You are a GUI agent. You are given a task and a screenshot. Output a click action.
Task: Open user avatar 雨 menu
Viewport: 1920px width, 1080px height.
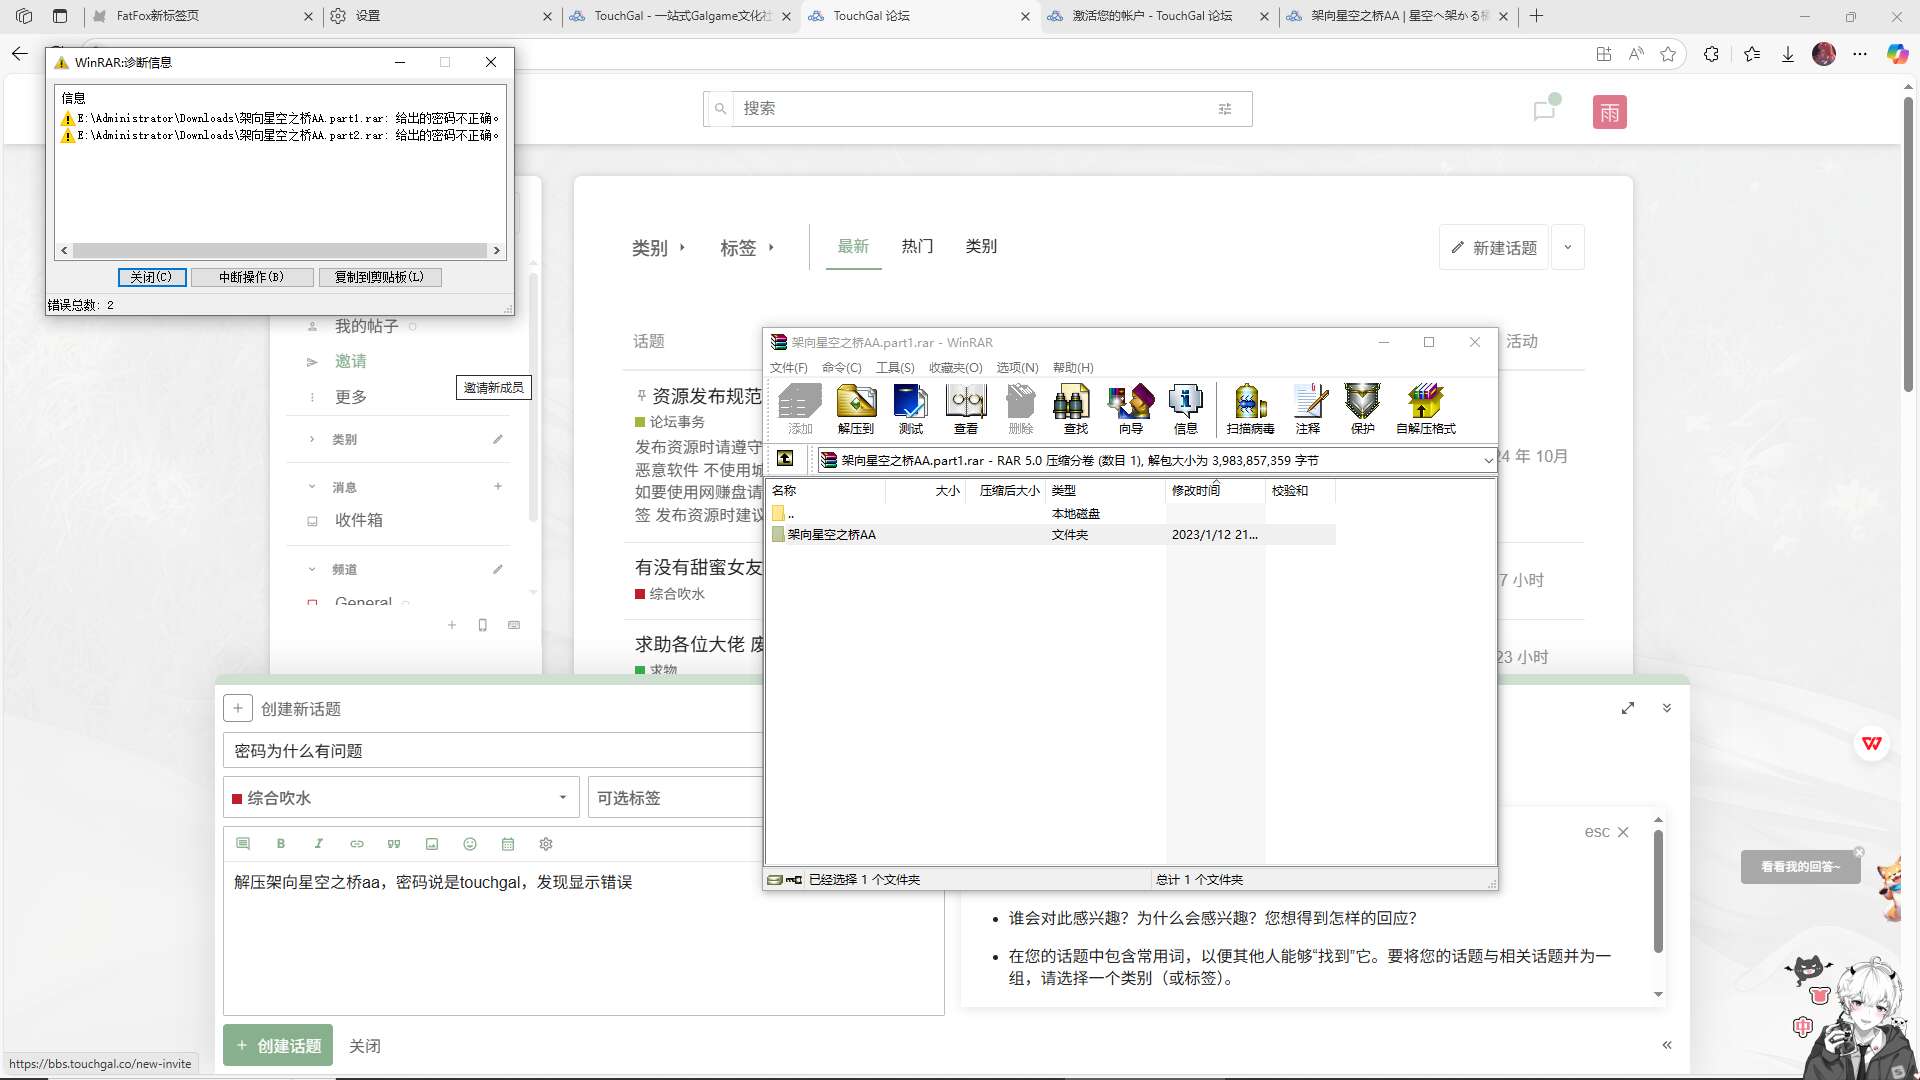pos(1610,112)
